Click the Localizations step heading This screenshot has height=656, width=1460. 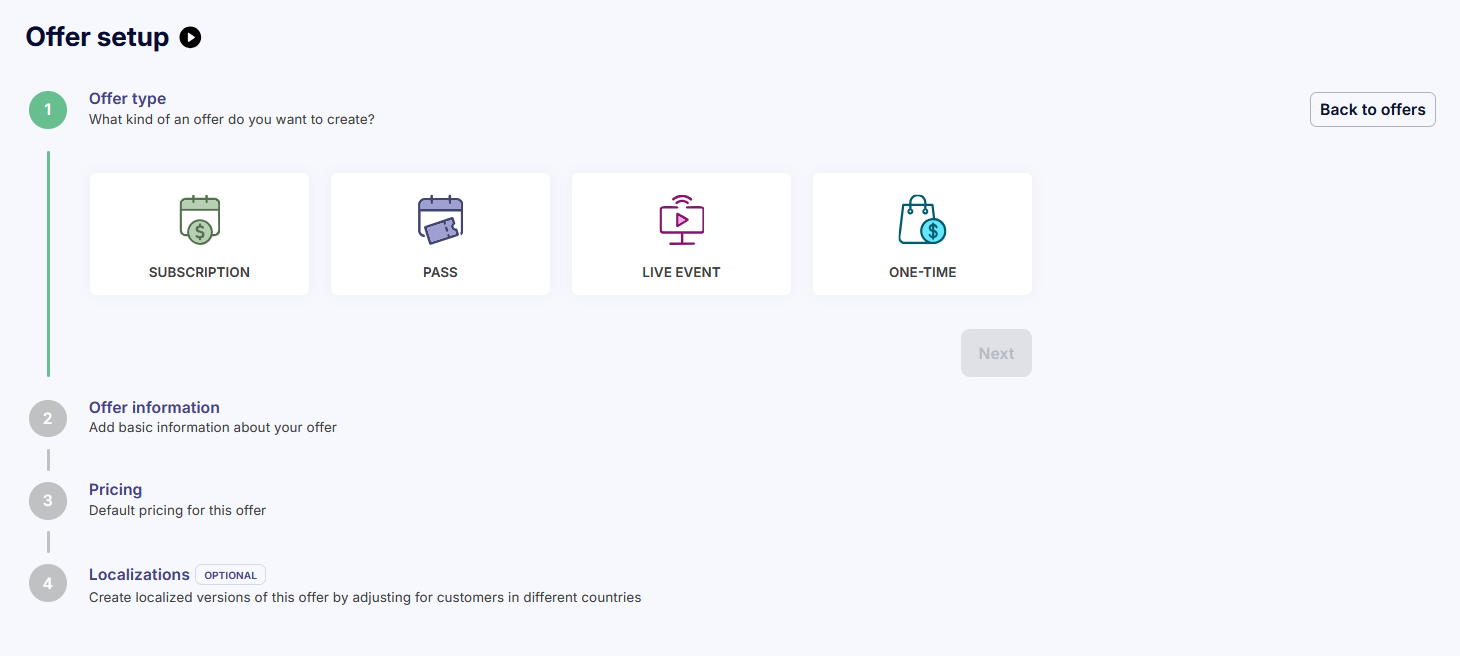pos(139,575)
